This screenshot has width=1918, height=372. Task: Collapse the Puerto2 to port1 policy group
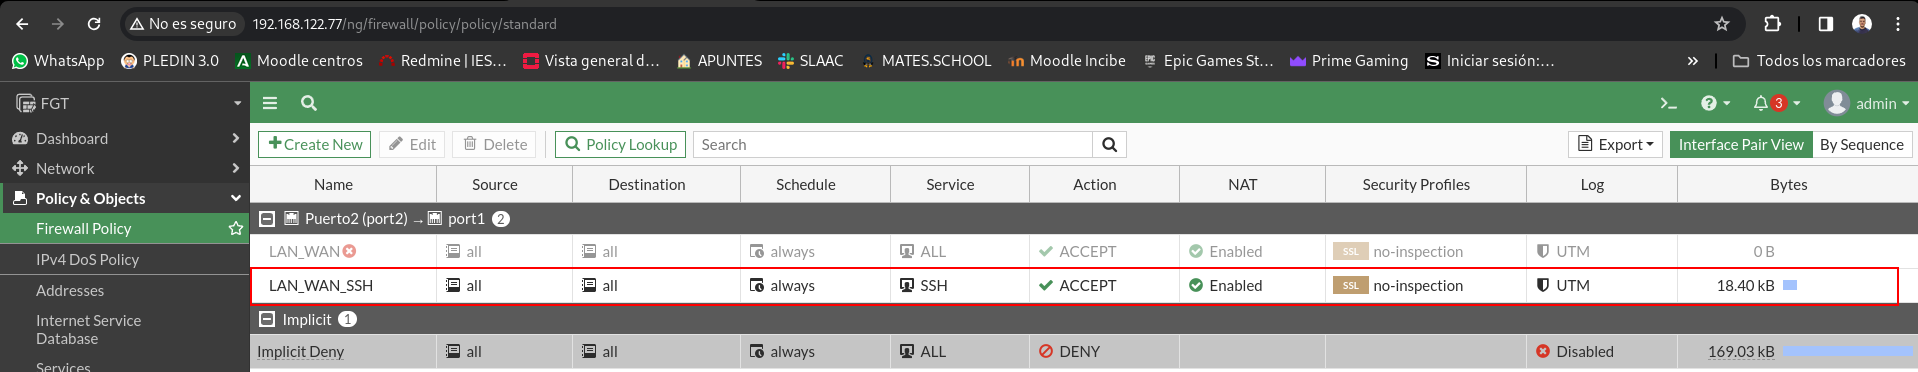point(267,219)
